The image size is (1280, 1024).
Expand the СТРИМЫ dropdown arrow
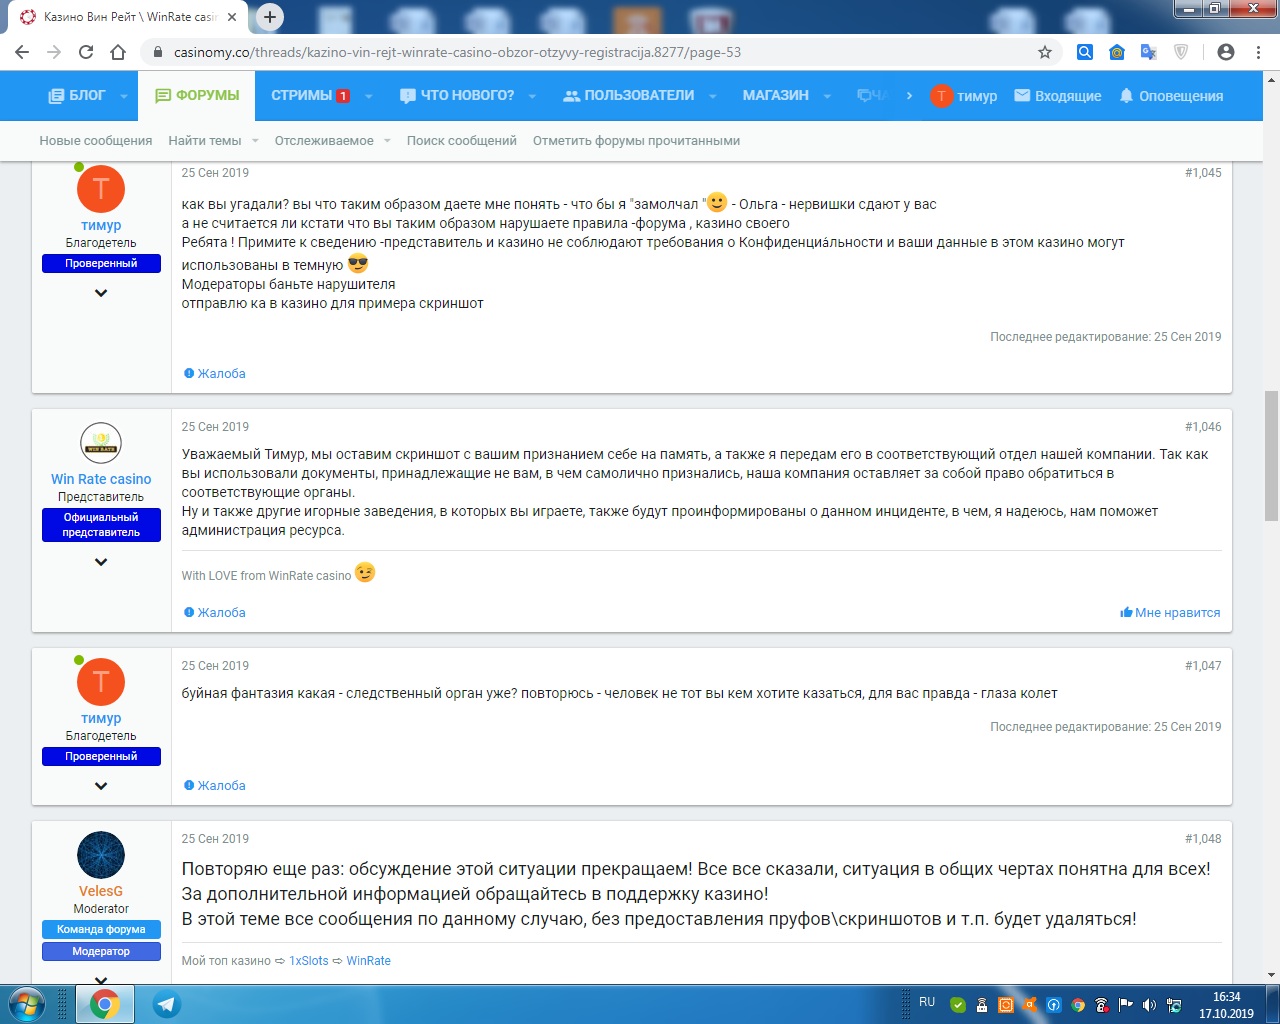tap(369, 96)
